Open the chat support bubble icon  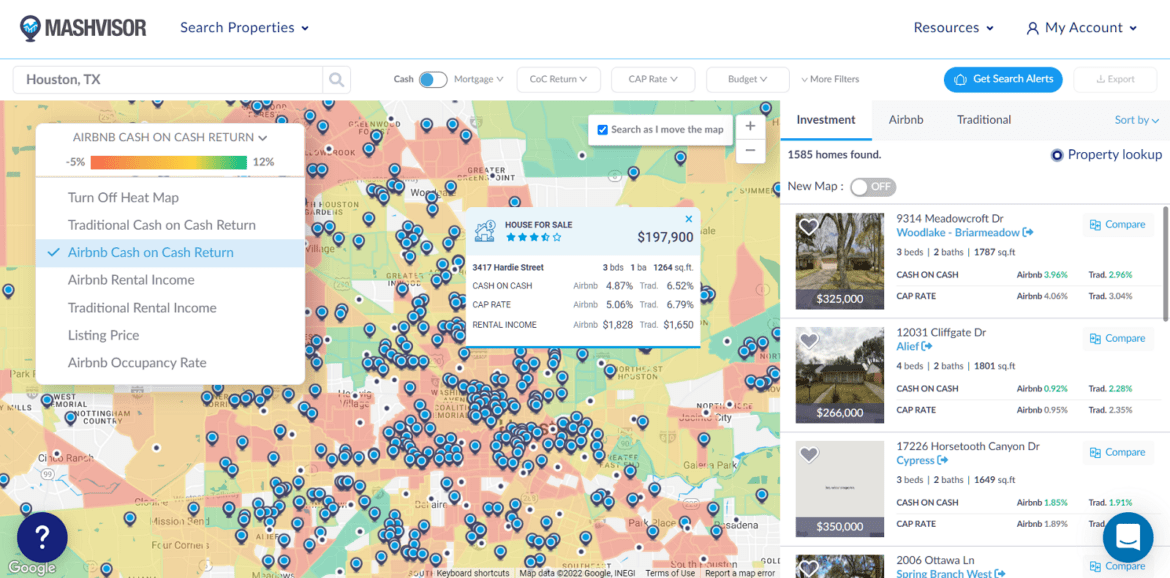pos(1127,537)
